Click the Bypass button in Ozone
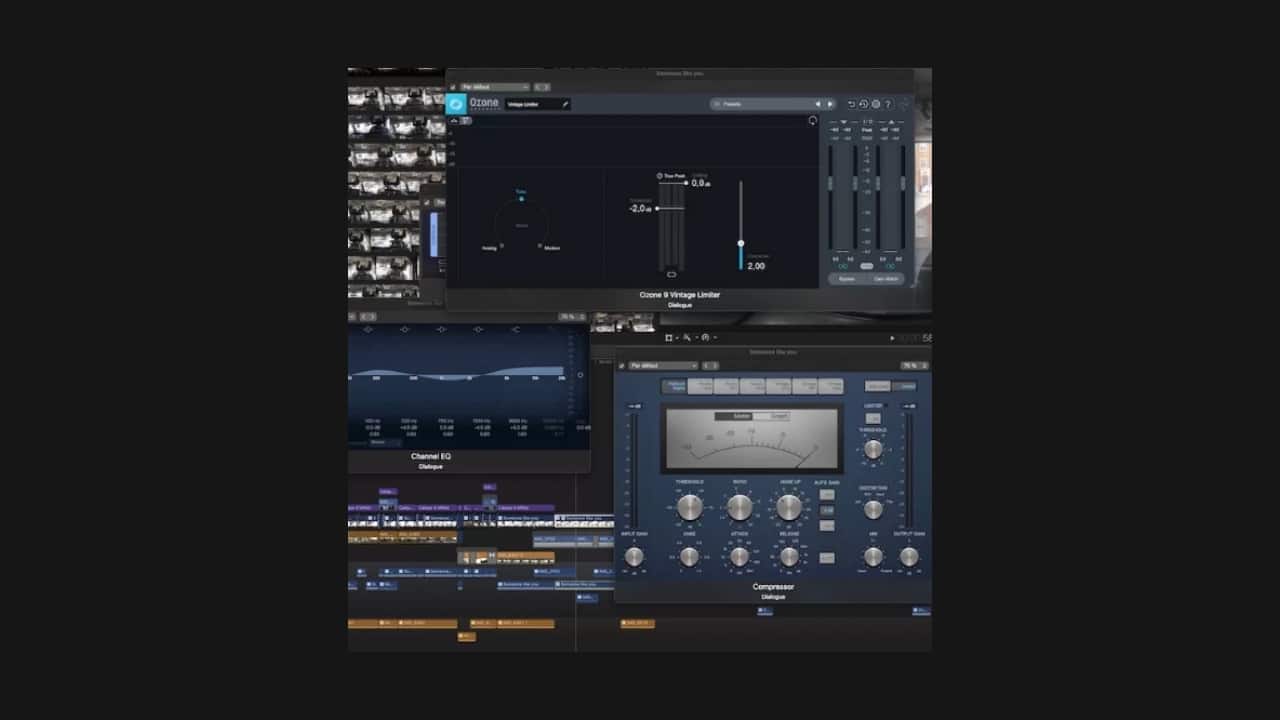Screen dimensions: 1280x720 click(x=846, y=279)
